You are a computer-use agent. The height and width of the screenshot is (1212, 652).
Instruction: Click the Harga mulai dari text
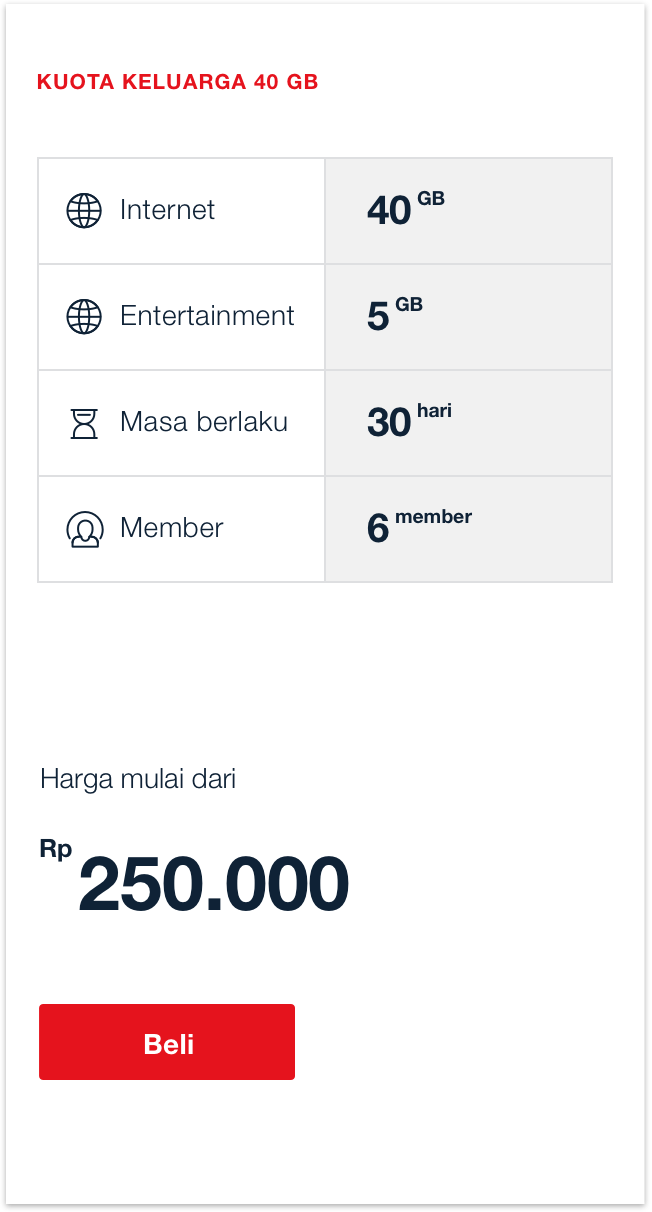coord(138,779)
